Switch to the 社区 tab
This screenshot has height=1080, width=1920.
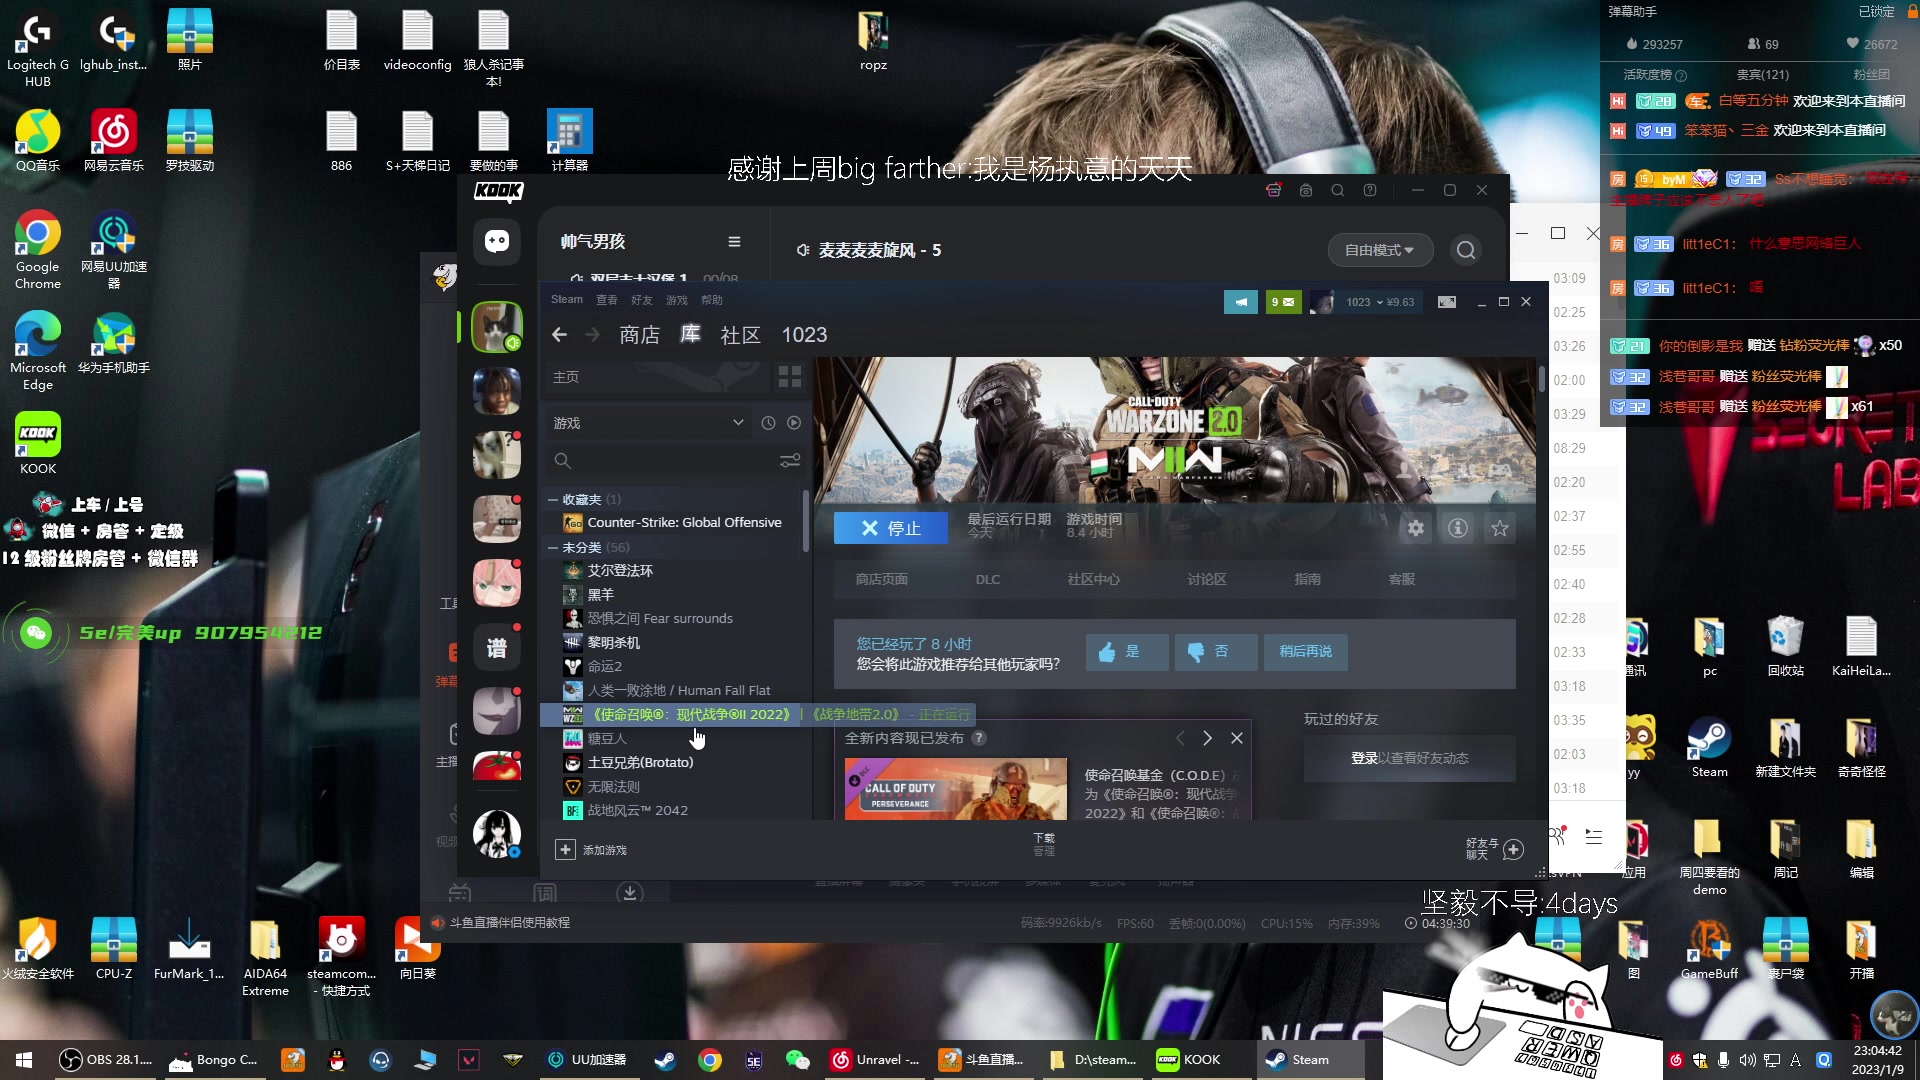point(741,335)
